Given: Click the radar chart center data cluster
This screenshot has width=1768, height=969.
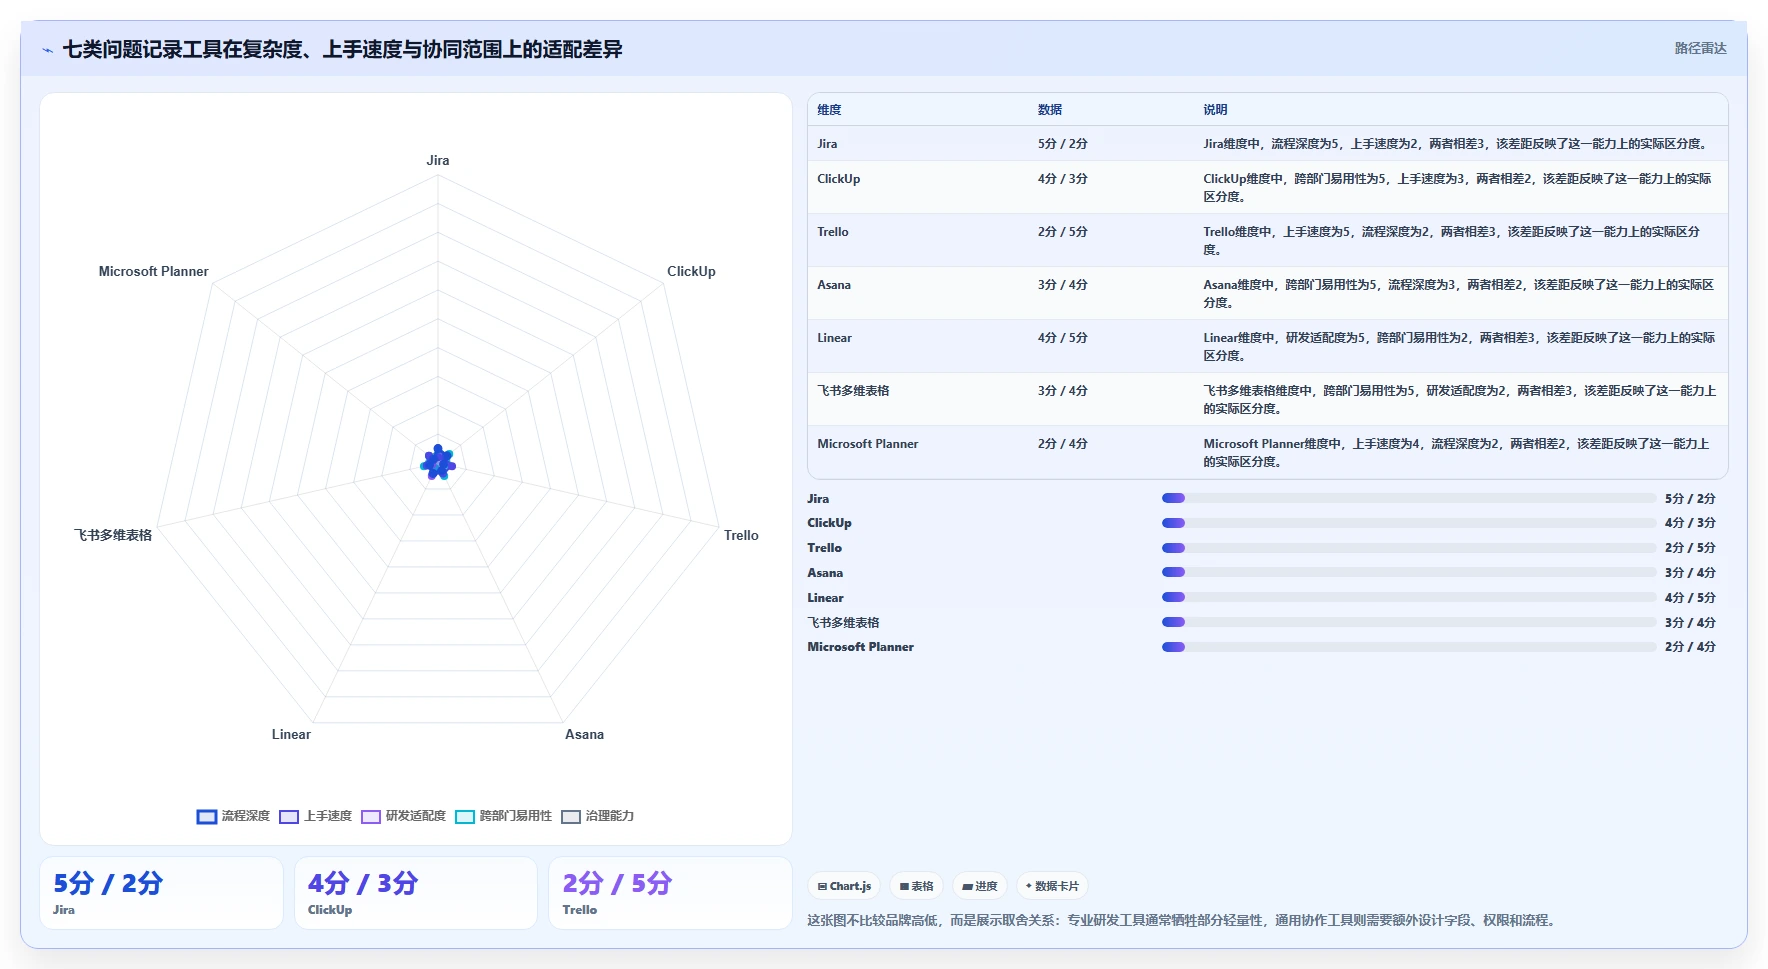Looking at the screenshot, I should pyautogui.click(x=438, y=463).
